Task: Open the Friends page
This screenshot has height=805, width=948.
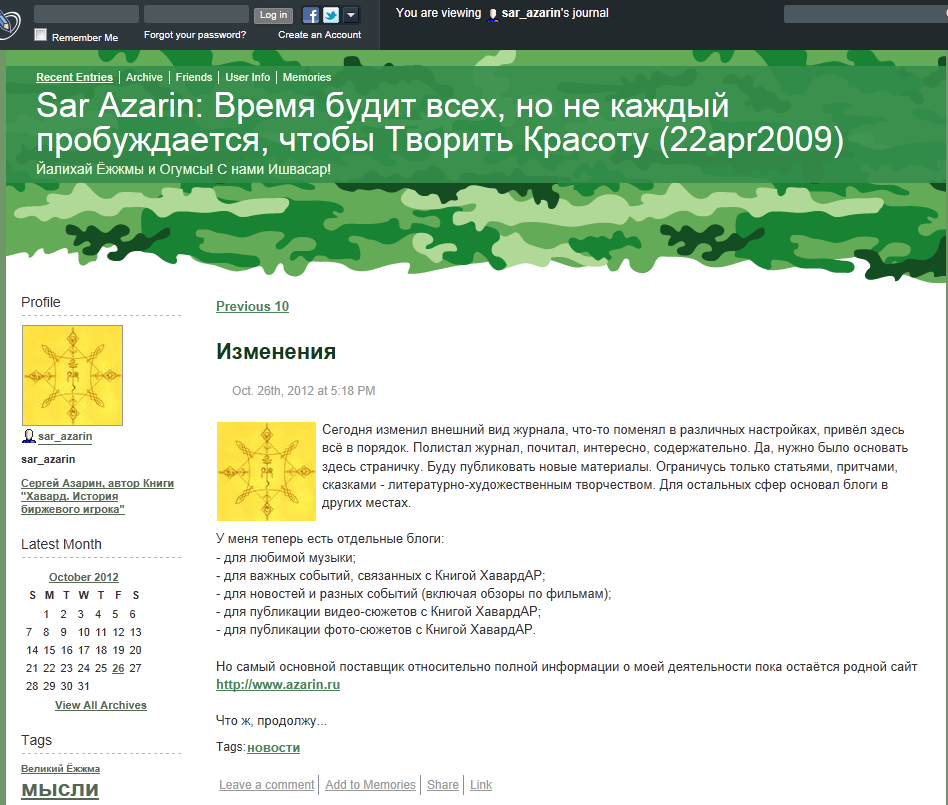Action: click(x=193, y=77)
